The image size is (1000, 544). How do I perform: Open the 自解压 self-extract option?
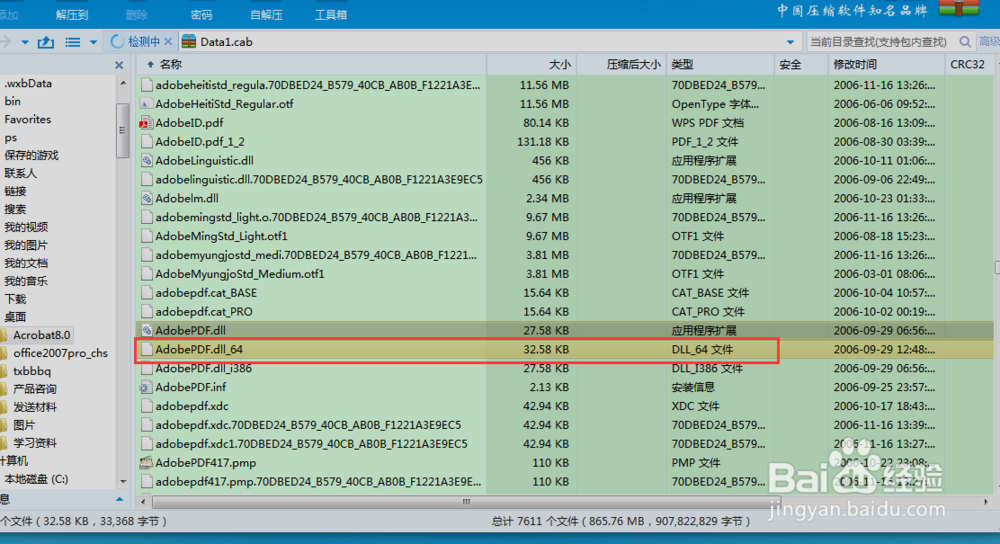click(267, 15)
